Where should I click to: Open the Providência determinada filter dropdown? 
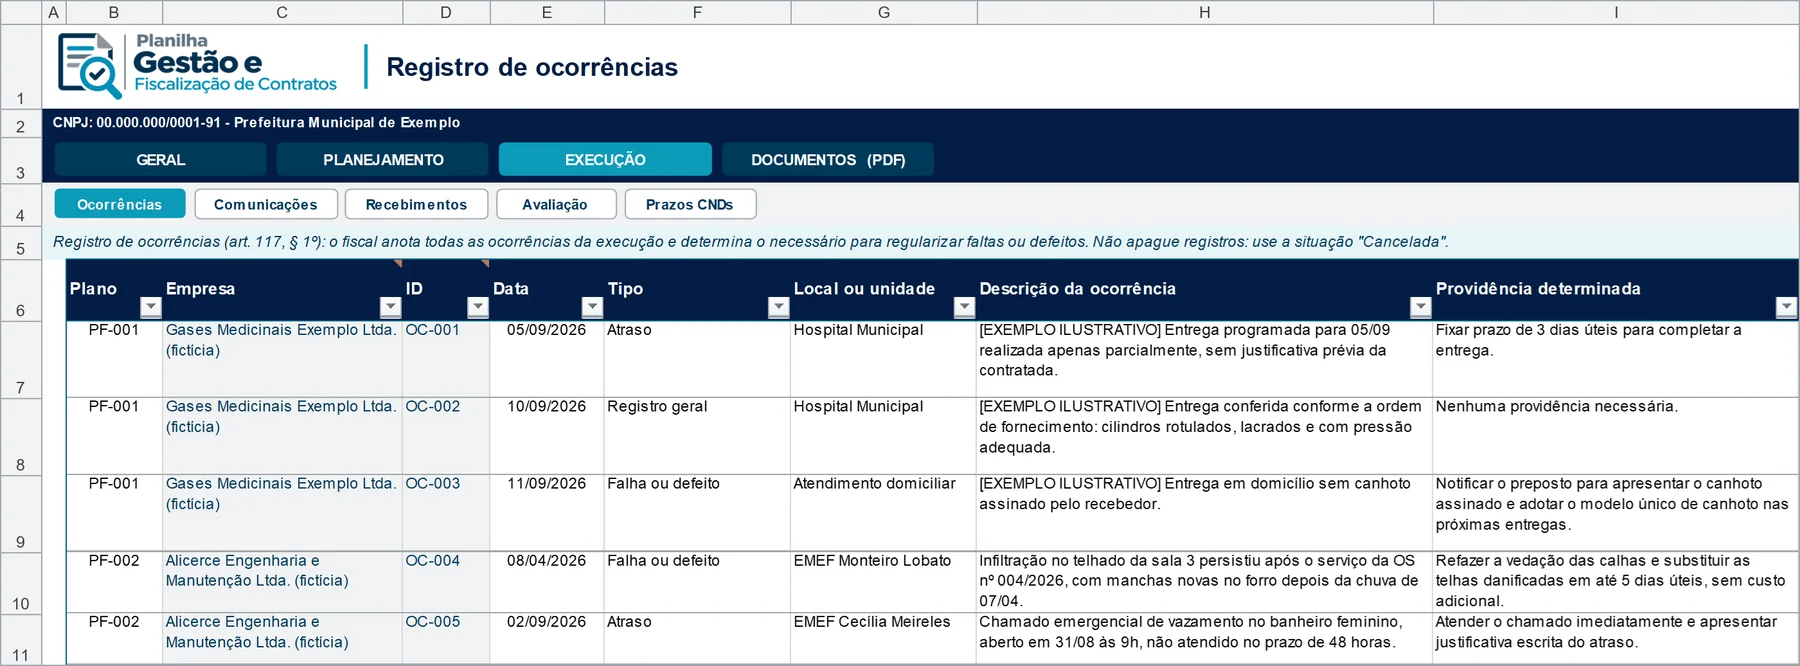tap(1786, 307)
